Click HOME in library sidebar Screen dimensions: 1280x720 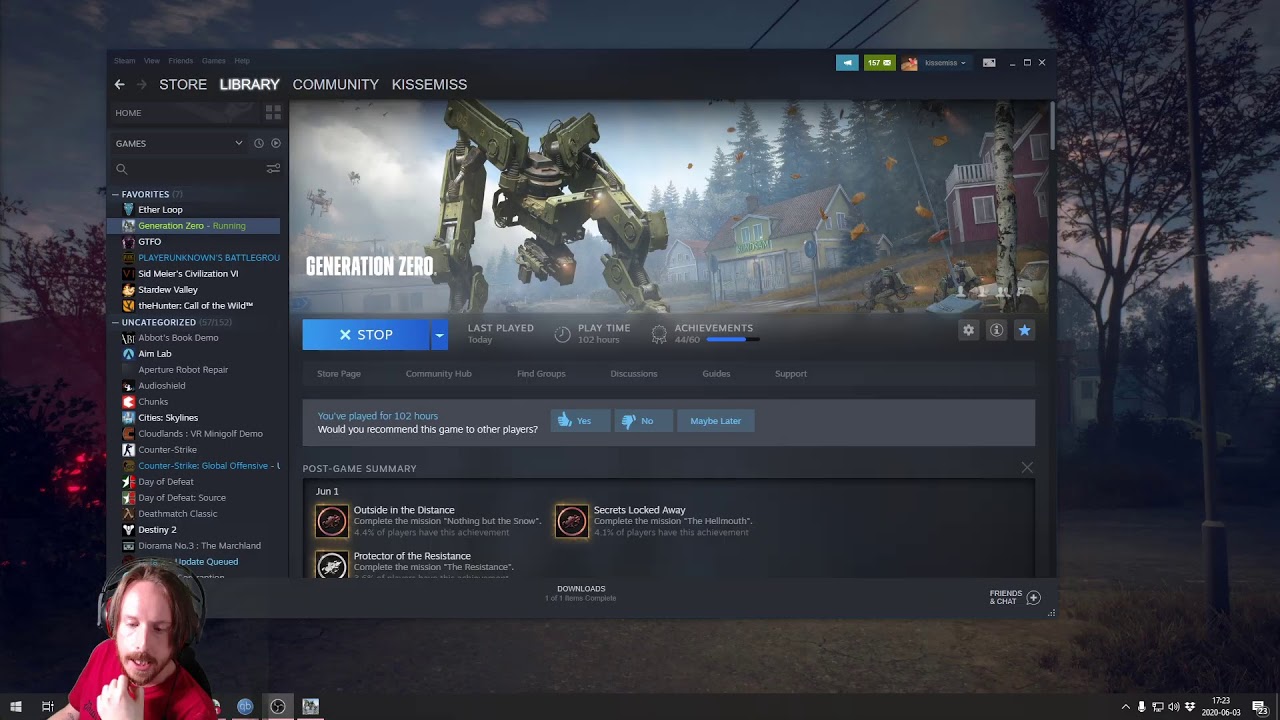point(128,113)
